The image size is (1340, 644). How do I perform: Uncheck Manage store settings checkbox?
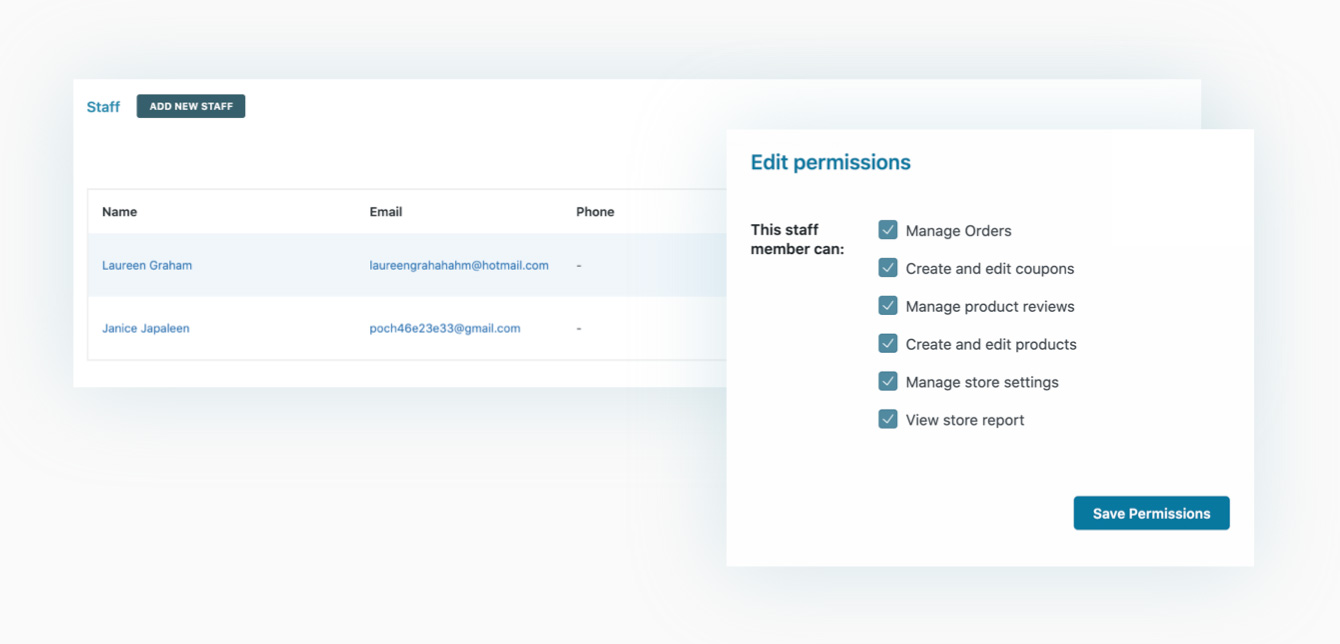(888, 381)
